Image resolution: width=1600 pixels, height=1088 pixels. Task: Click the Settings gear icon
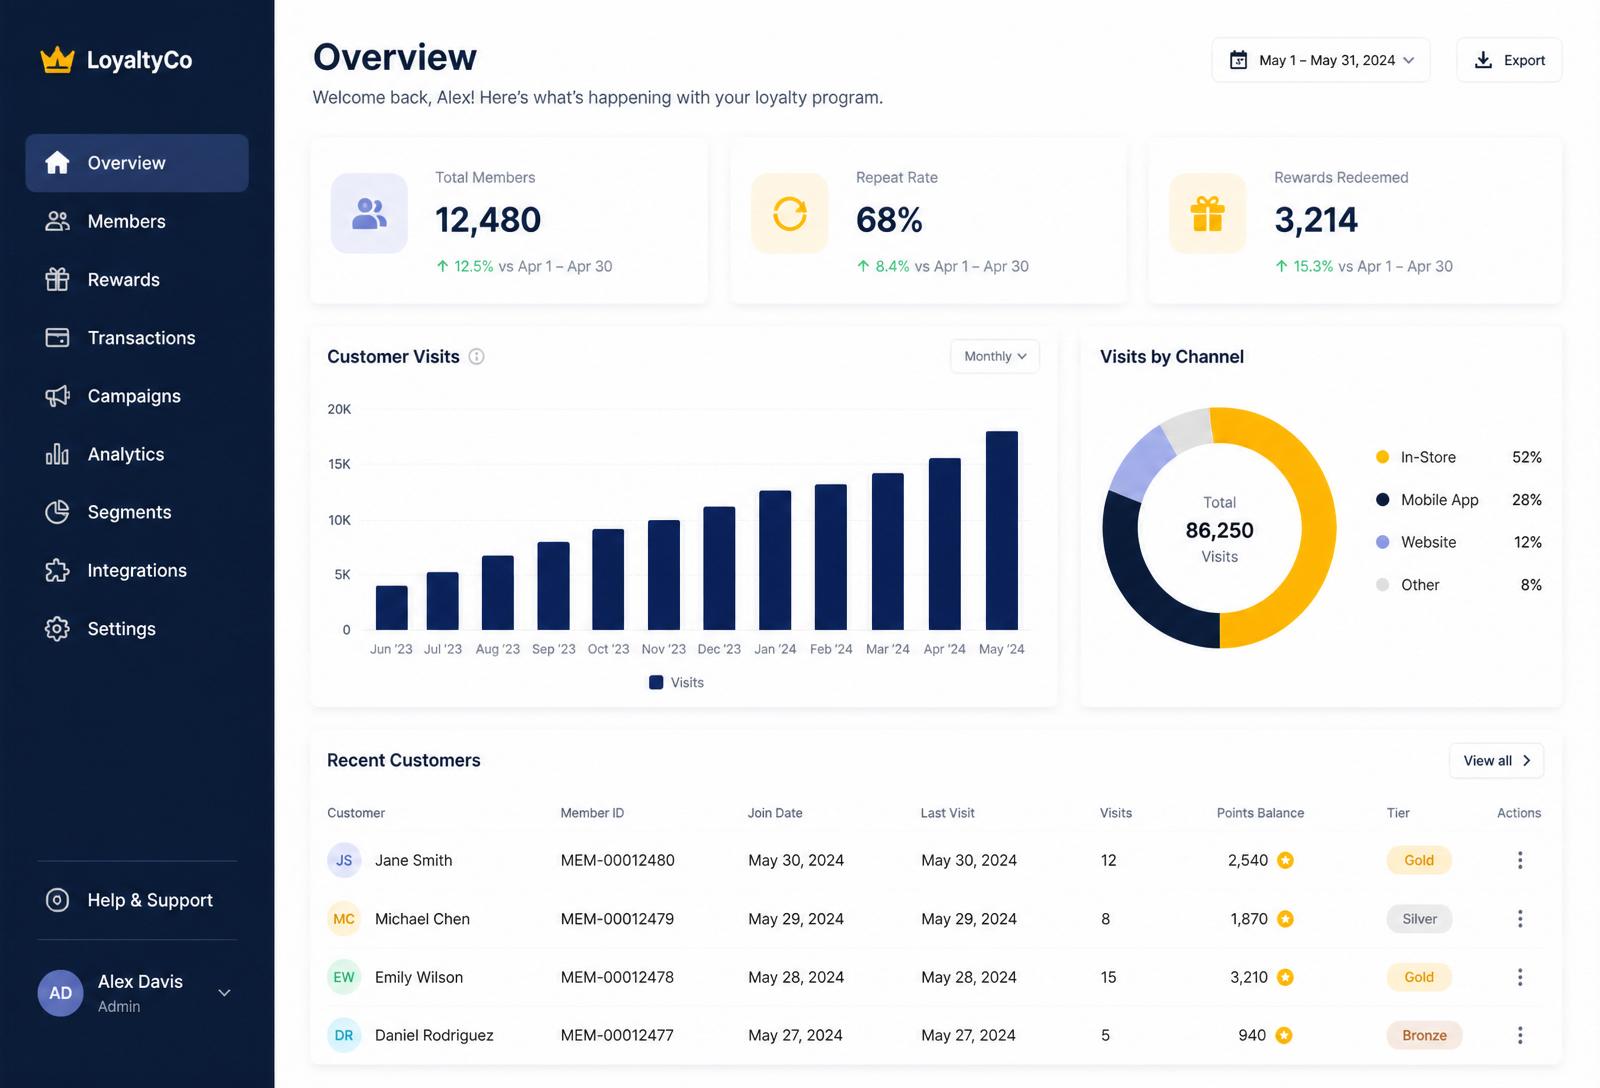point(57,628)
